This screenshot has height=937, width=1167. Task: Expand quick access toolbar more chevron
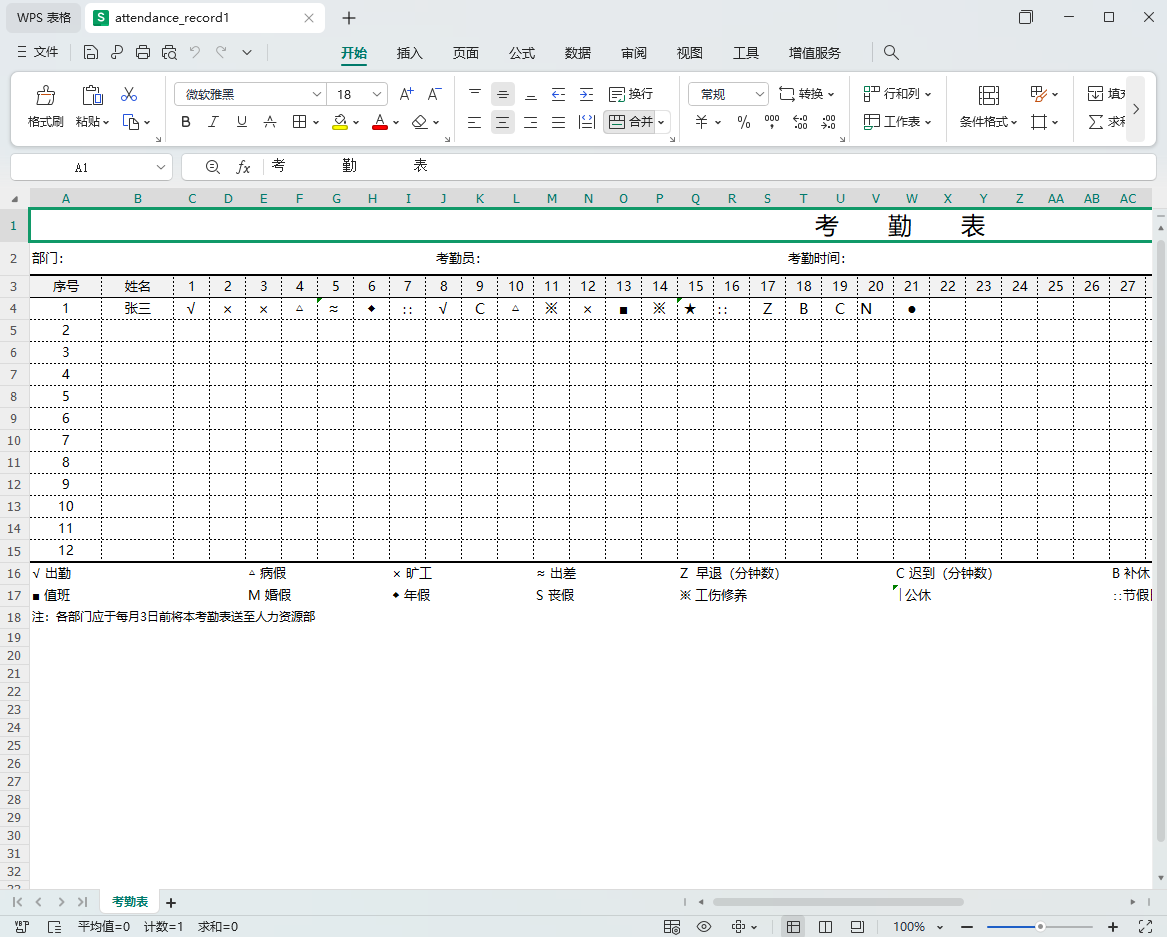pos(247,52)
